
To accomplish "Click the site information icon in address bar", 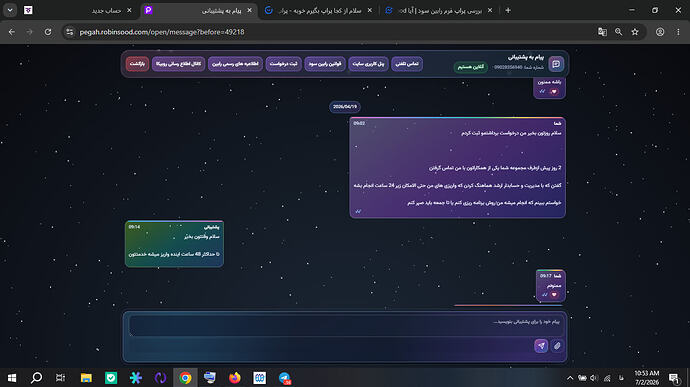I will [x=70, y=32].
